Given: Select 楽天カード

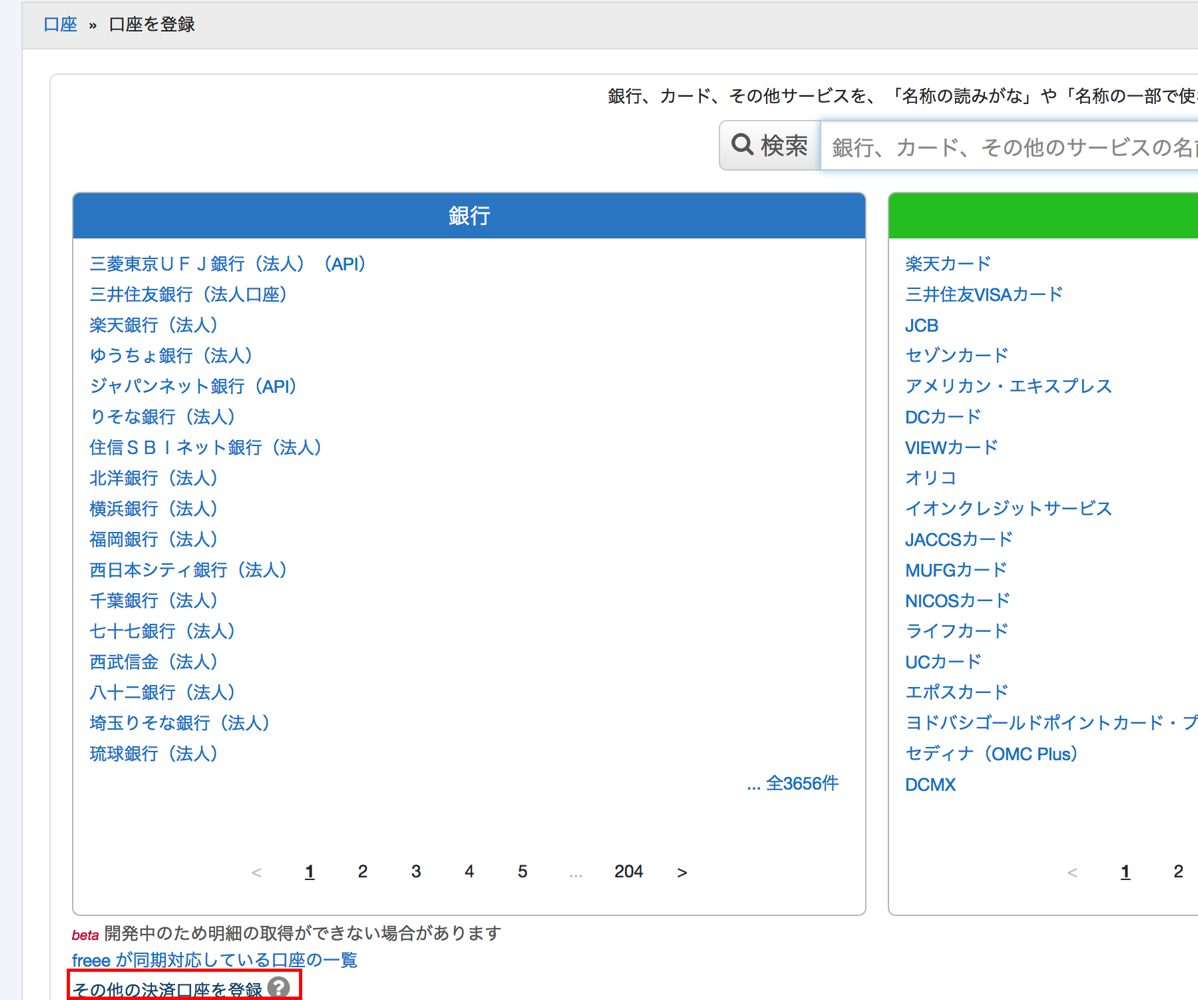Looking at the screenshot, I should (948, 264).
